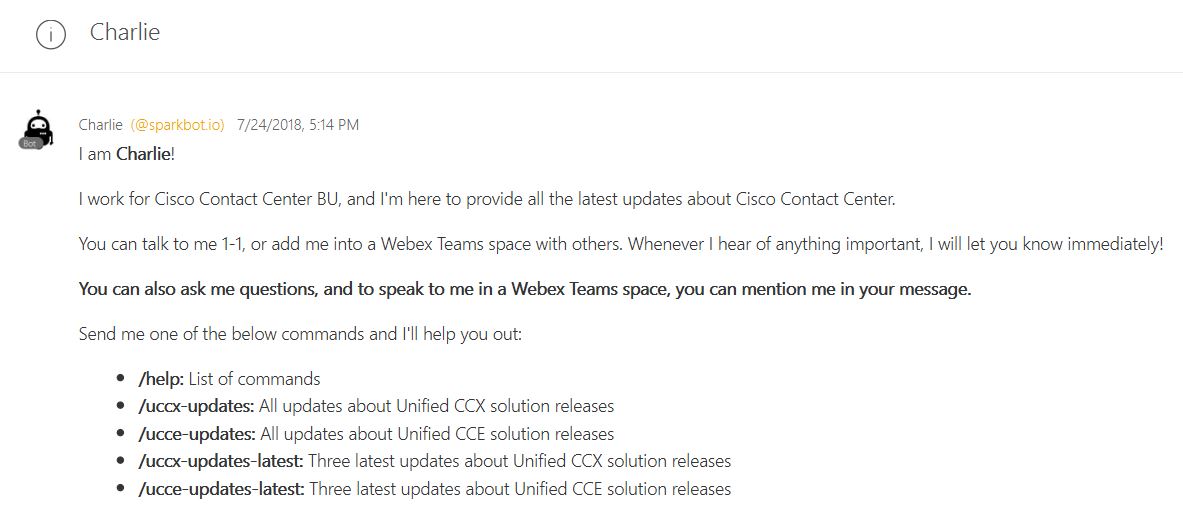Click the 7/24/2018, 5:14 PM timestamp
Viewport: 1183px width, 508px height.
pos(298,125)
